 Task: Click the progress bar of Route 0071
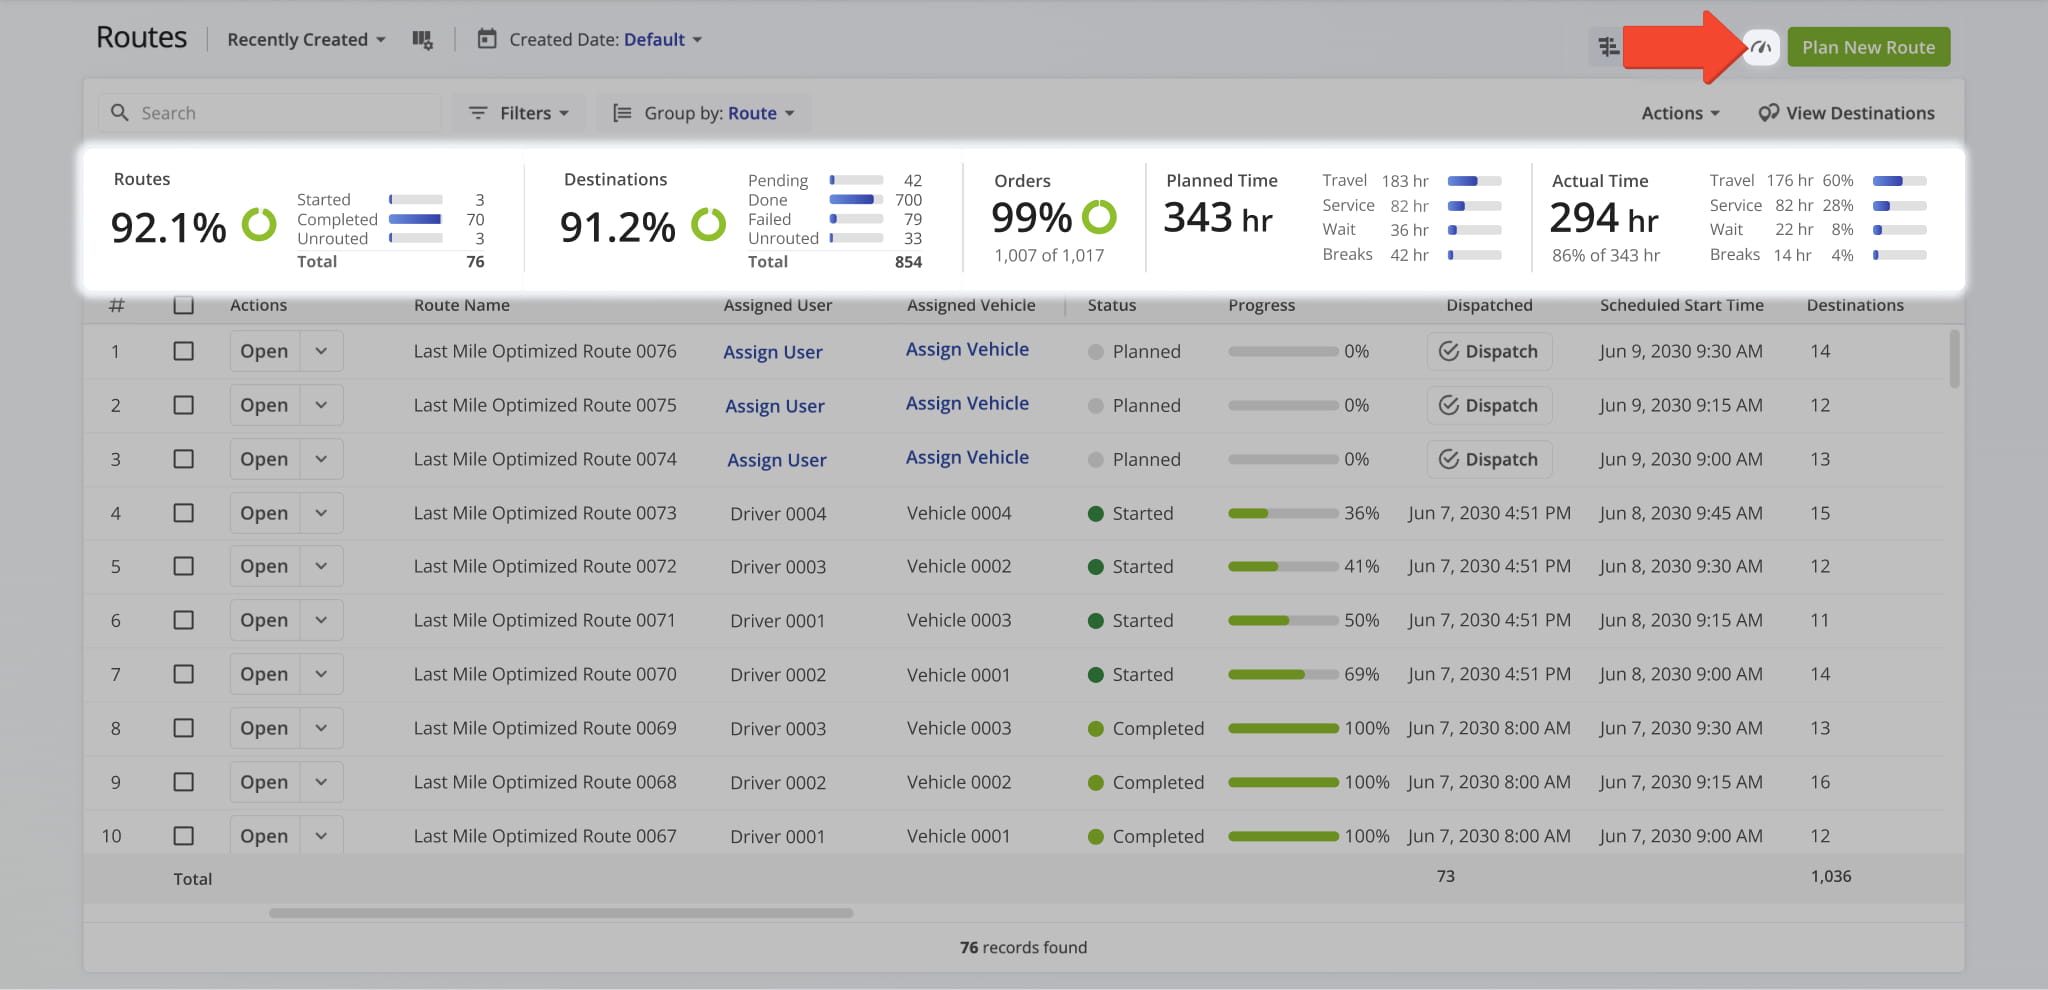(1283, 620)
